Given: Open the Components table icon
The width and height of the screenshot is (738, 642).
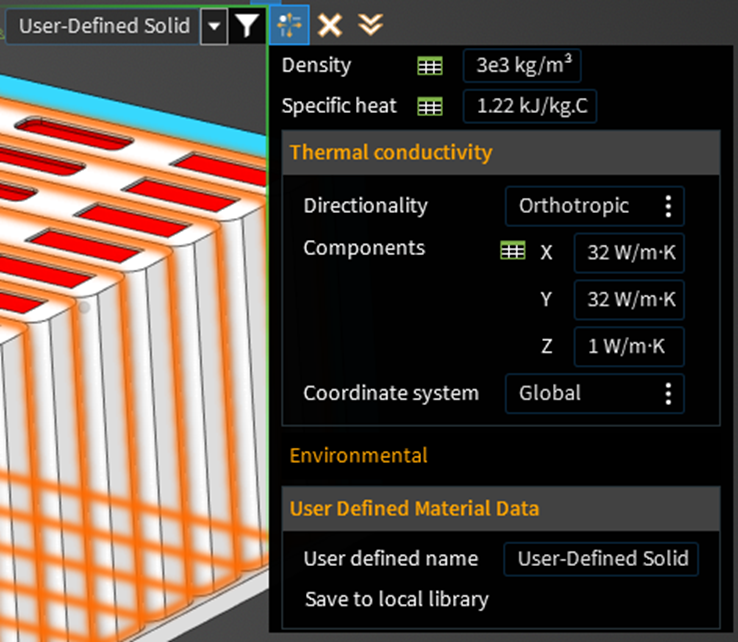Looking at the screenshot, I should 513,250.
